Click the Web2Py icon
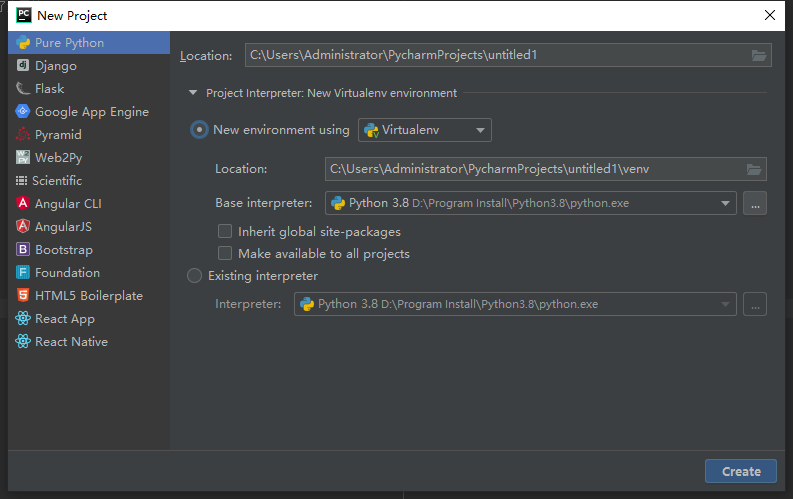Viewport: 793px width, 499px height. click(x=23, y=157)
